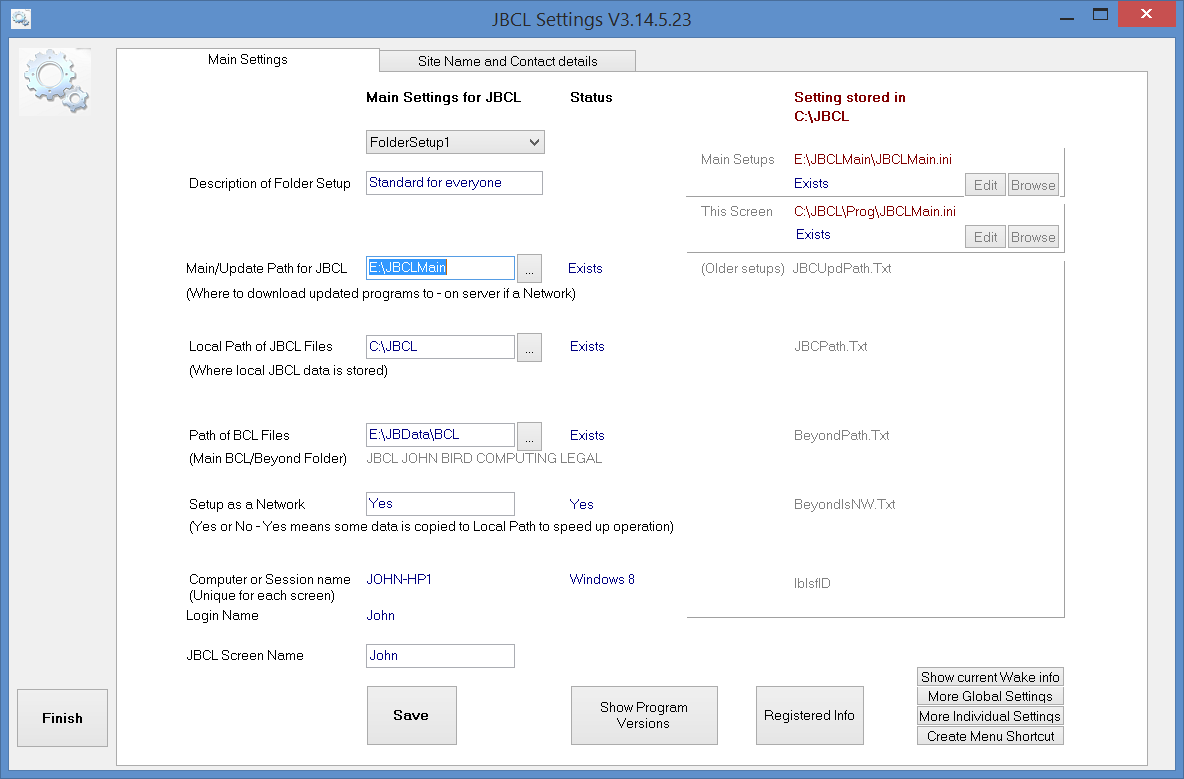Open More Individual Settings
The height and width of the screenshot is (779, 1184).
pyautogui.click(x=989, y=716)
